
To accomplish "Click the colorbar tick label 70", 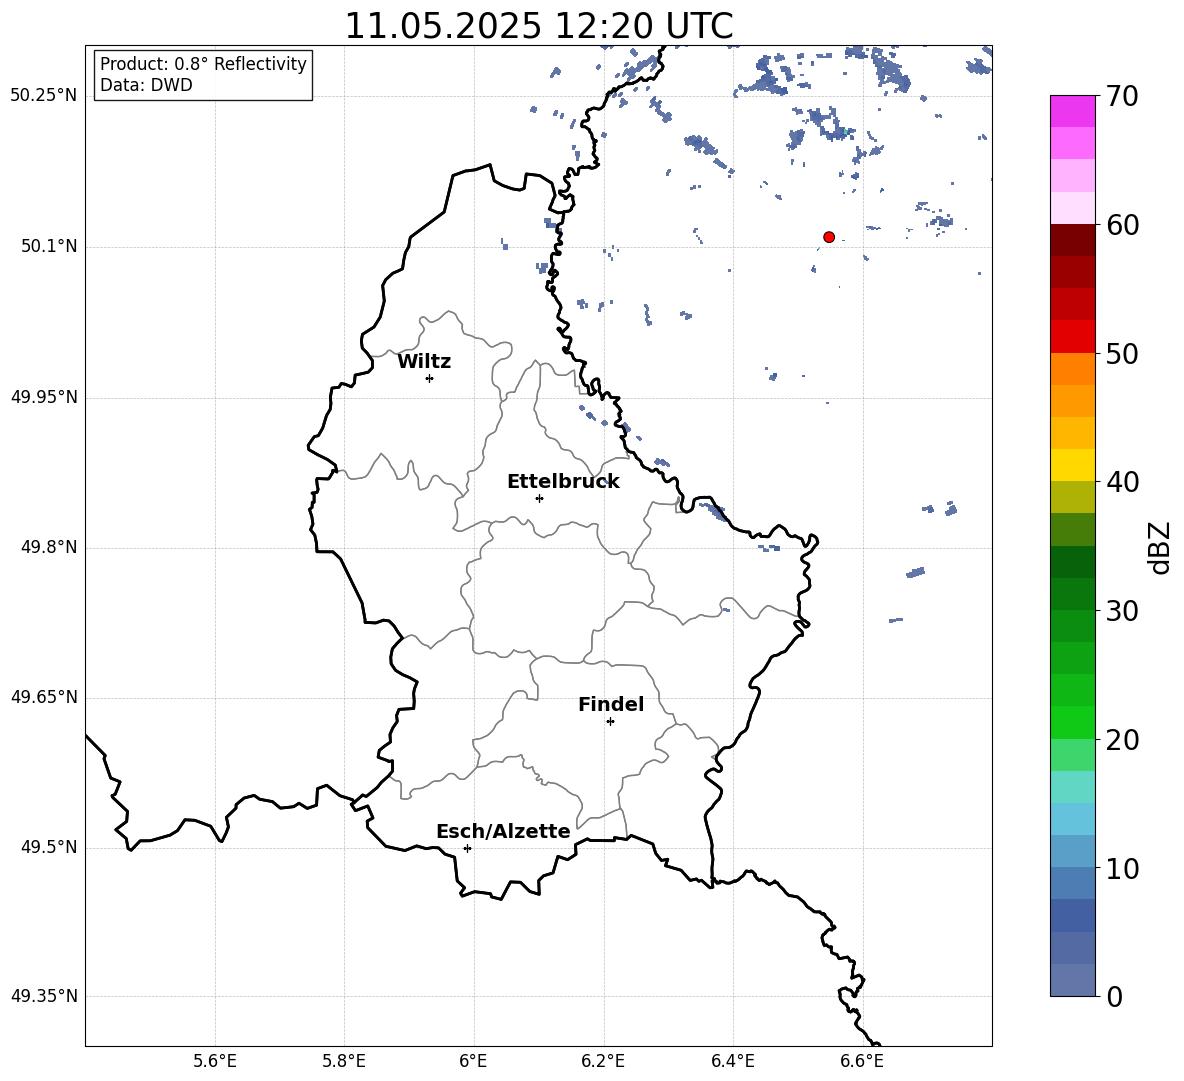I will 1122,96.
